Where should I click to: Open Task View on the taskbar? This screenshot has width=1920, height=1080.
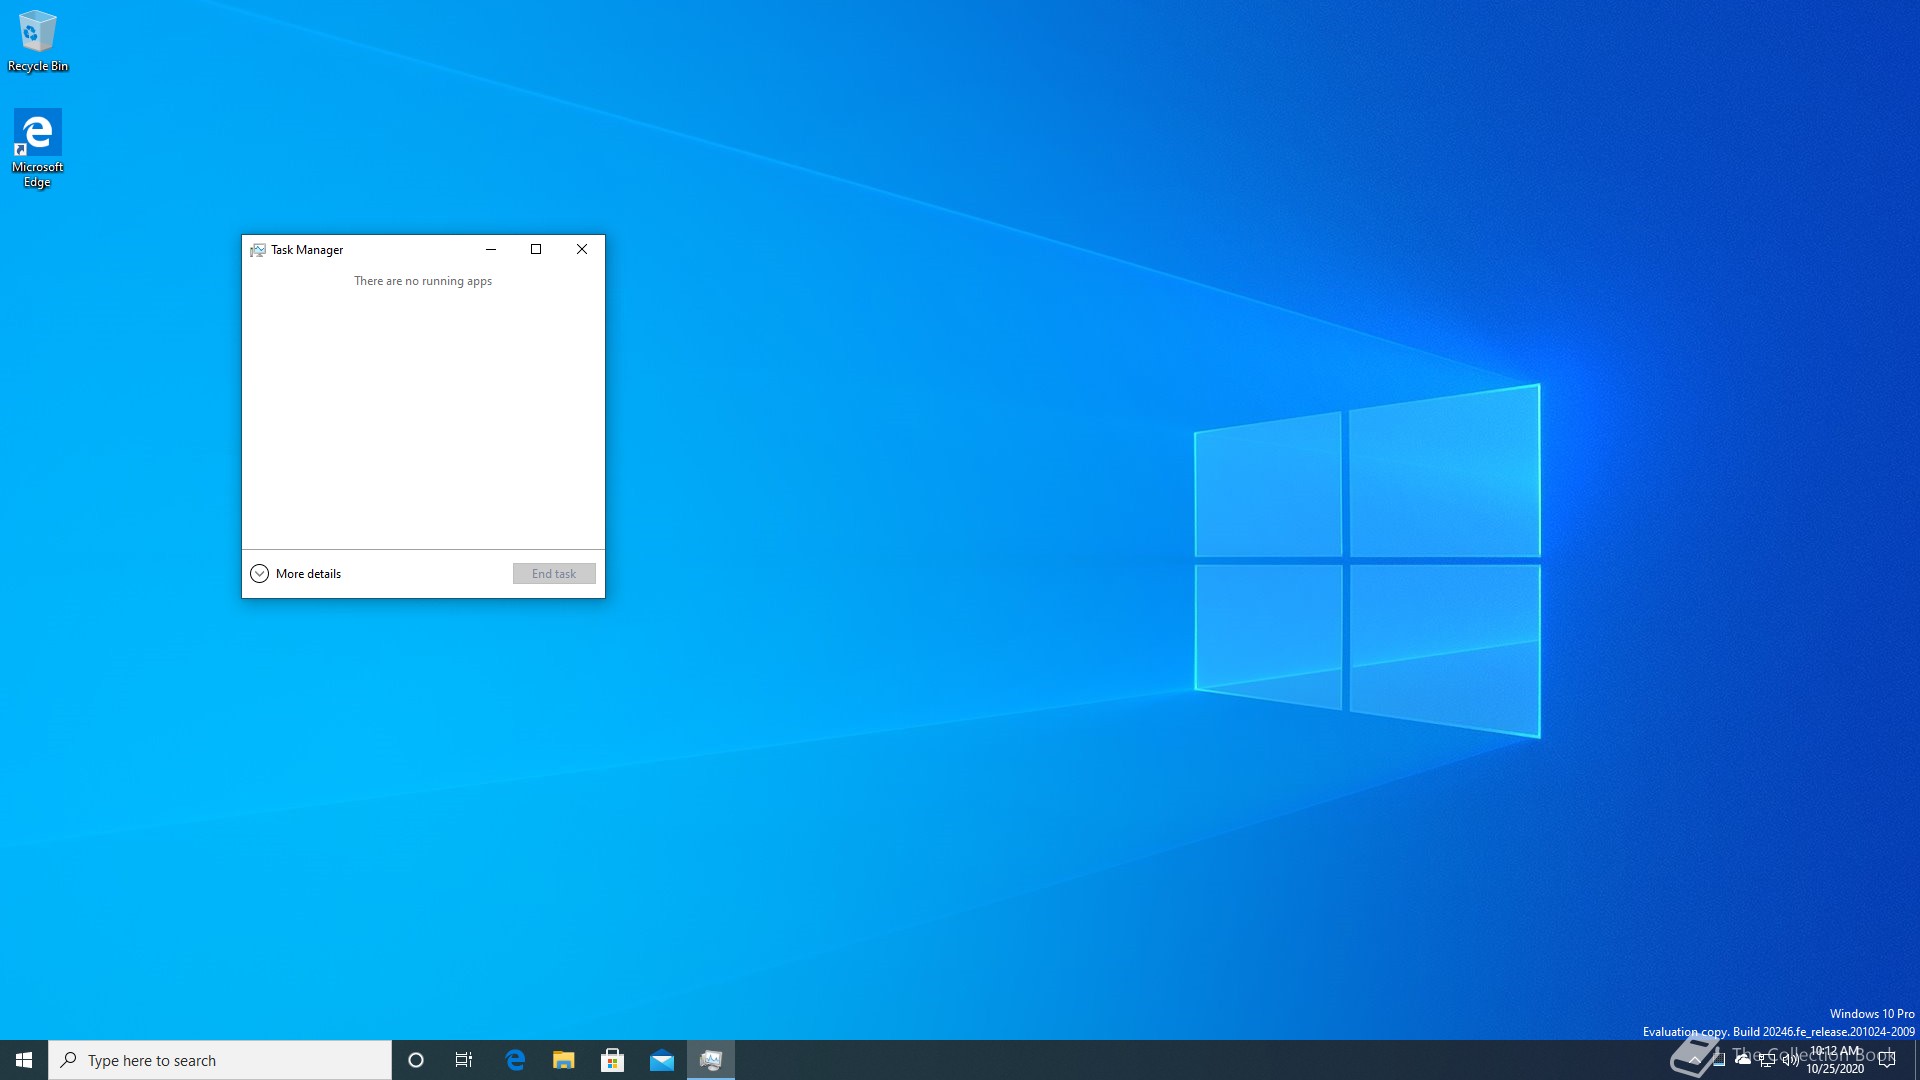[464, 1060]
